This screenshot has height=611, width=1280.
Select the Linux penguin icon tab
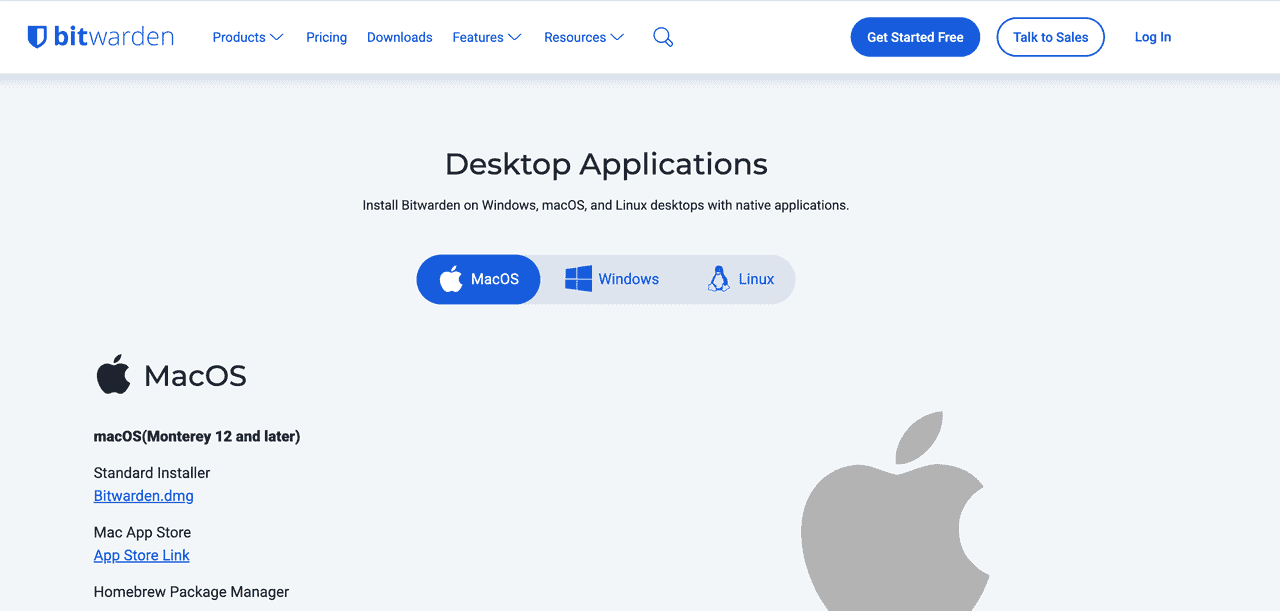coord(718,279)
